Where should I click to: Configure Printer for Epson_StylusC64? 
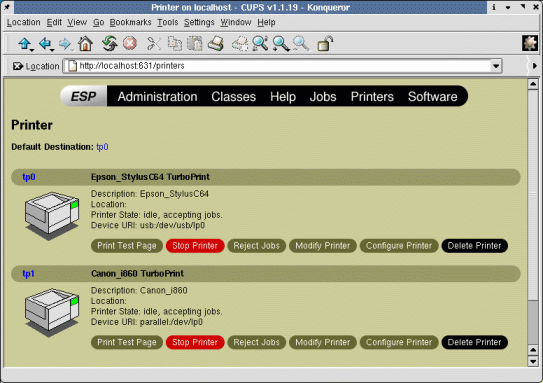coord(399,246)
